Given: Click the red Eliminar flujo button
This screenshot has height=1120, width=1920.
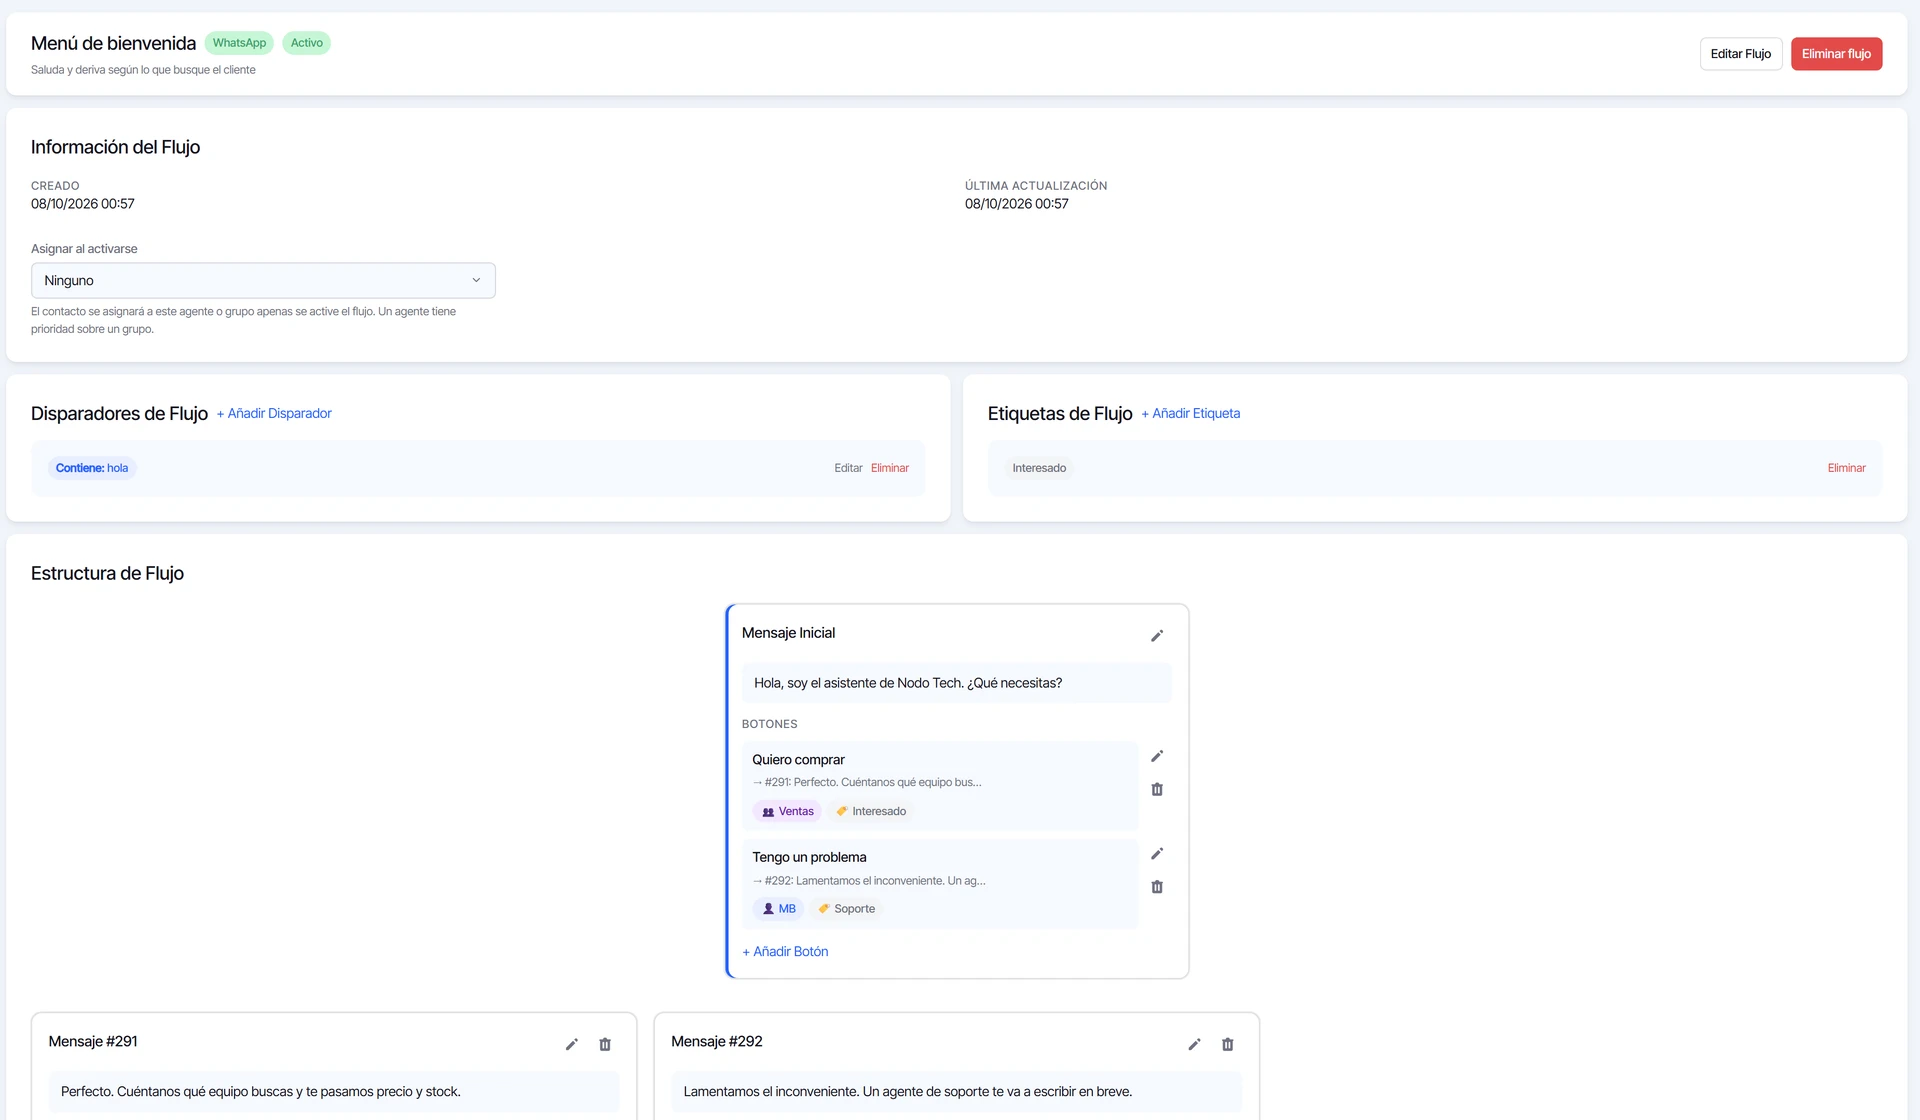Looking at the screenshot, I should point(1837,54).
